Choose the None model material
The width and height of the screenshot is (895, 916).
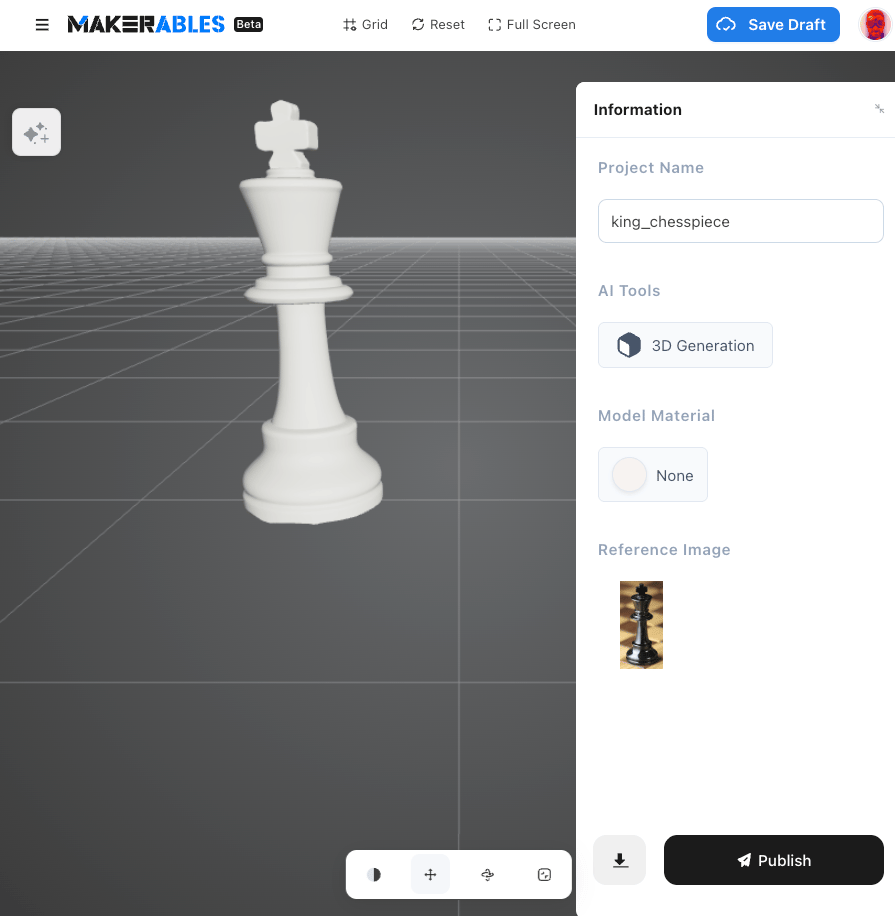coord(653,475)
